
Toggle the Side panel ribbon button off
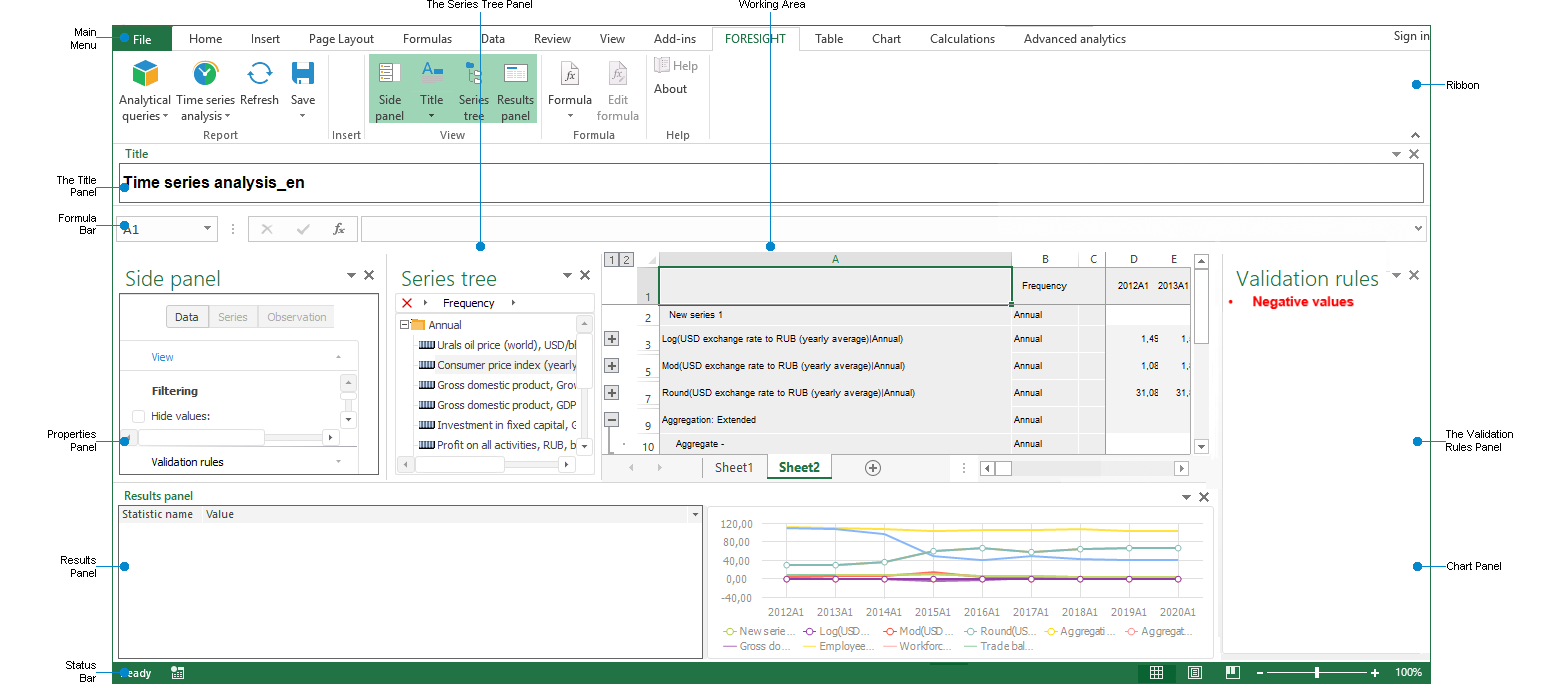click(389, 88)
